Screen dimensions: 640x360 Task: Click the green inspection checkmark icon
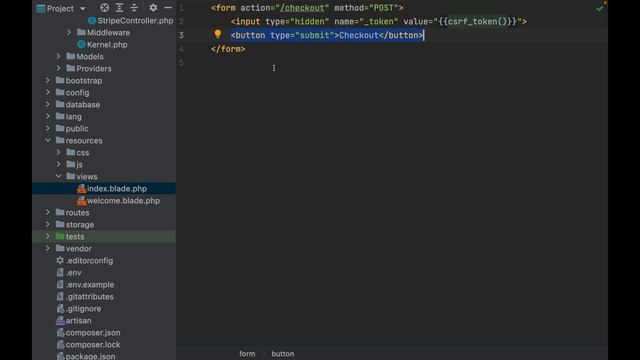(x=600, y=8)
